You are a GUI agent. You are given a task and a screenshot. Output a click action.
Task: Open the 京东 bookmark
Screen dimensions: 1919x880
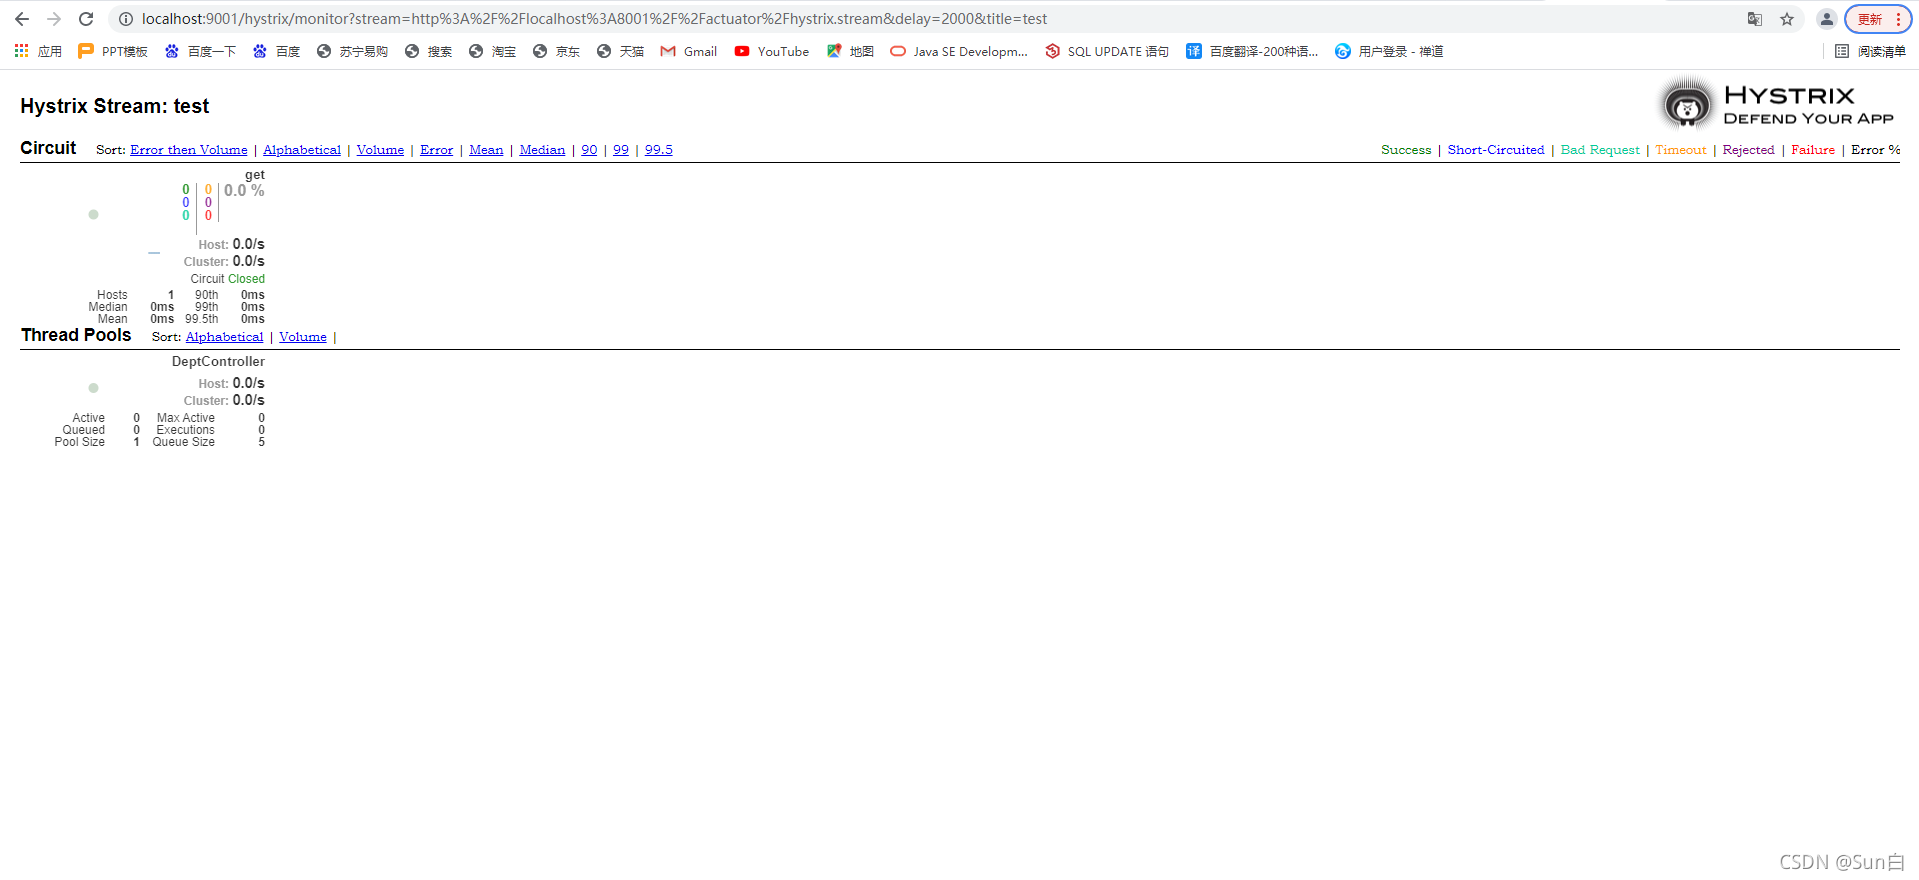pos(556,51)
